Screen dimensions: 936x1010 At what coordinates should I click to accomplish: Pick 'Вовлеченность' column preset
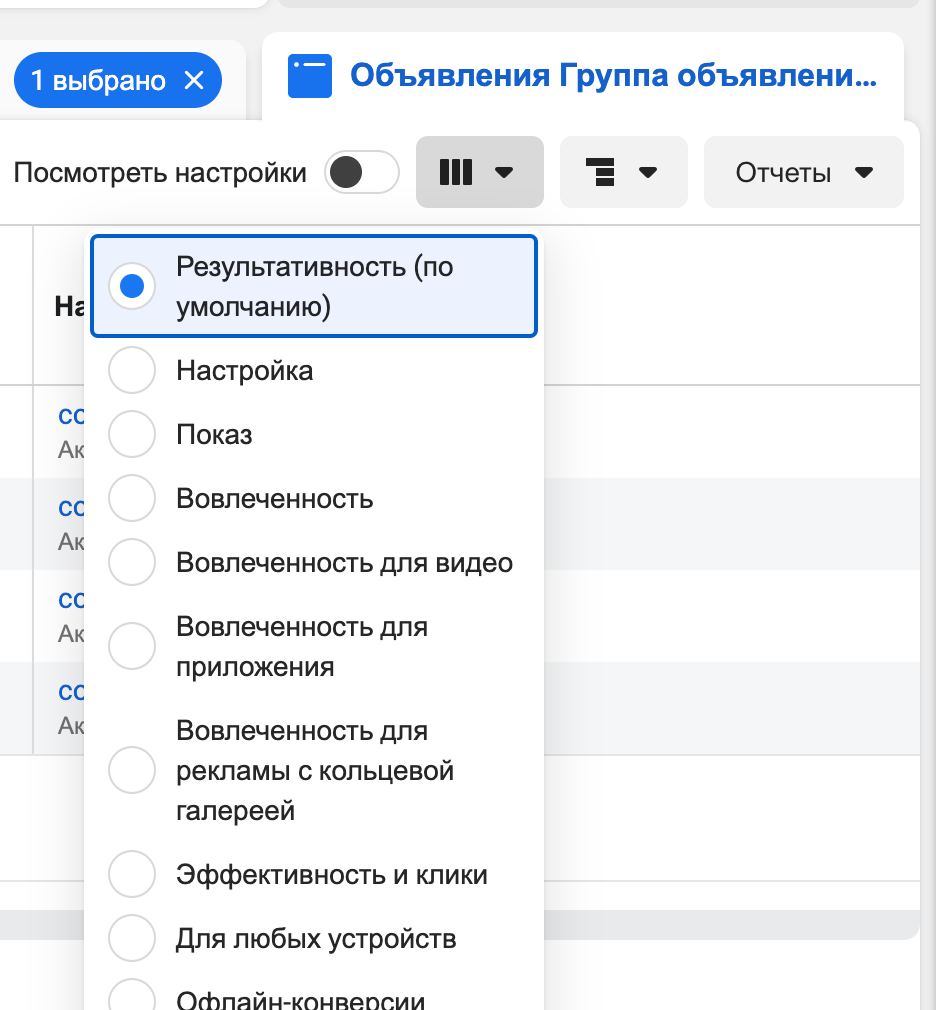point(132,499)
